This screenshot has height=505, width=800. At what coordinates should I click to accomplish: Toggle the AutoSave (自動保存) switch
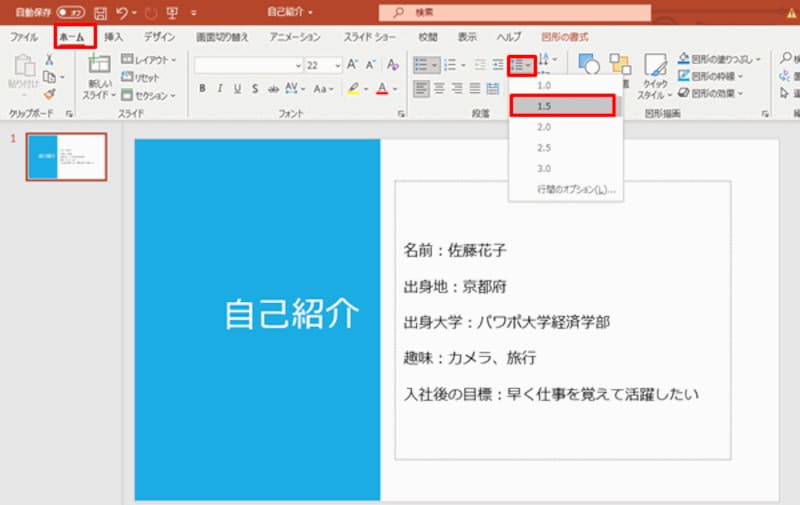(x=71, y=12)
